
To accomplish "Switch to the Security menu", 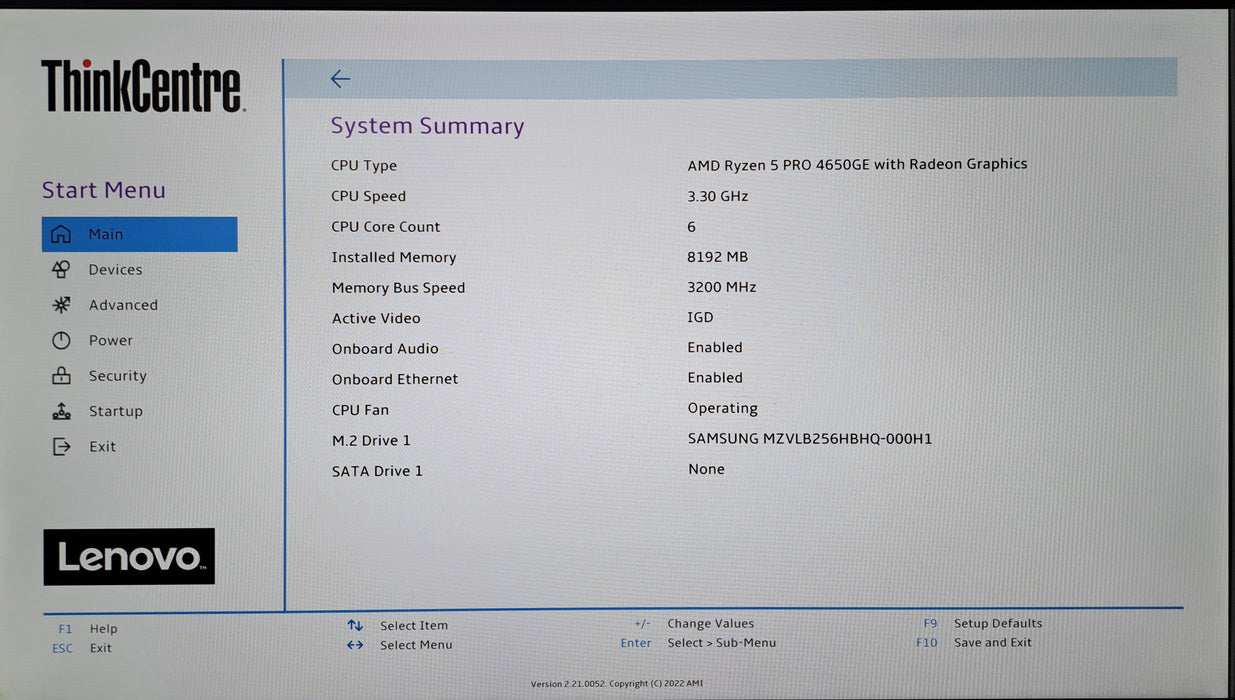I will coord(117,376).
